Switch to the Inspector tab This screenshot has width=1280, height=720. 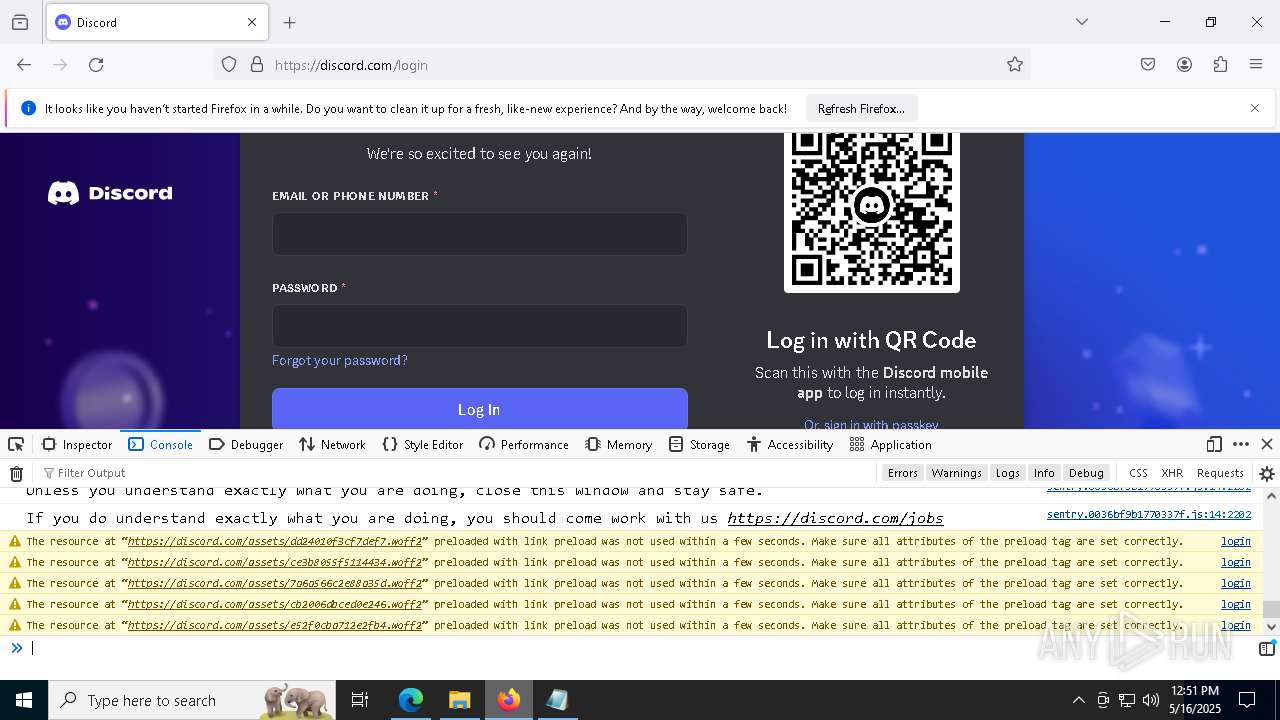click(77, 445)
